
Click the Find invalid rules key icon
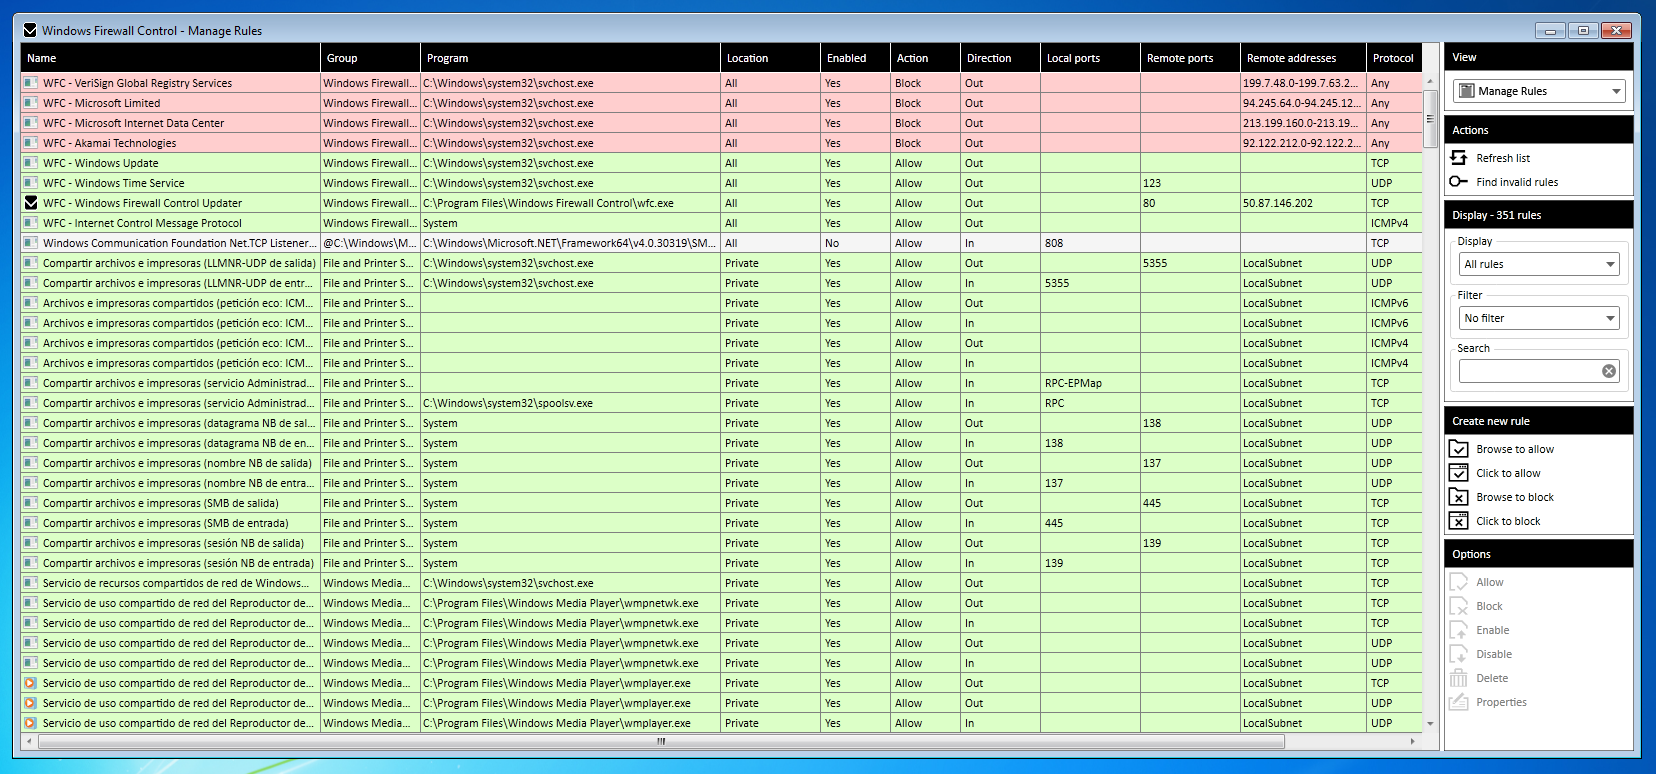pos(1459,182)
